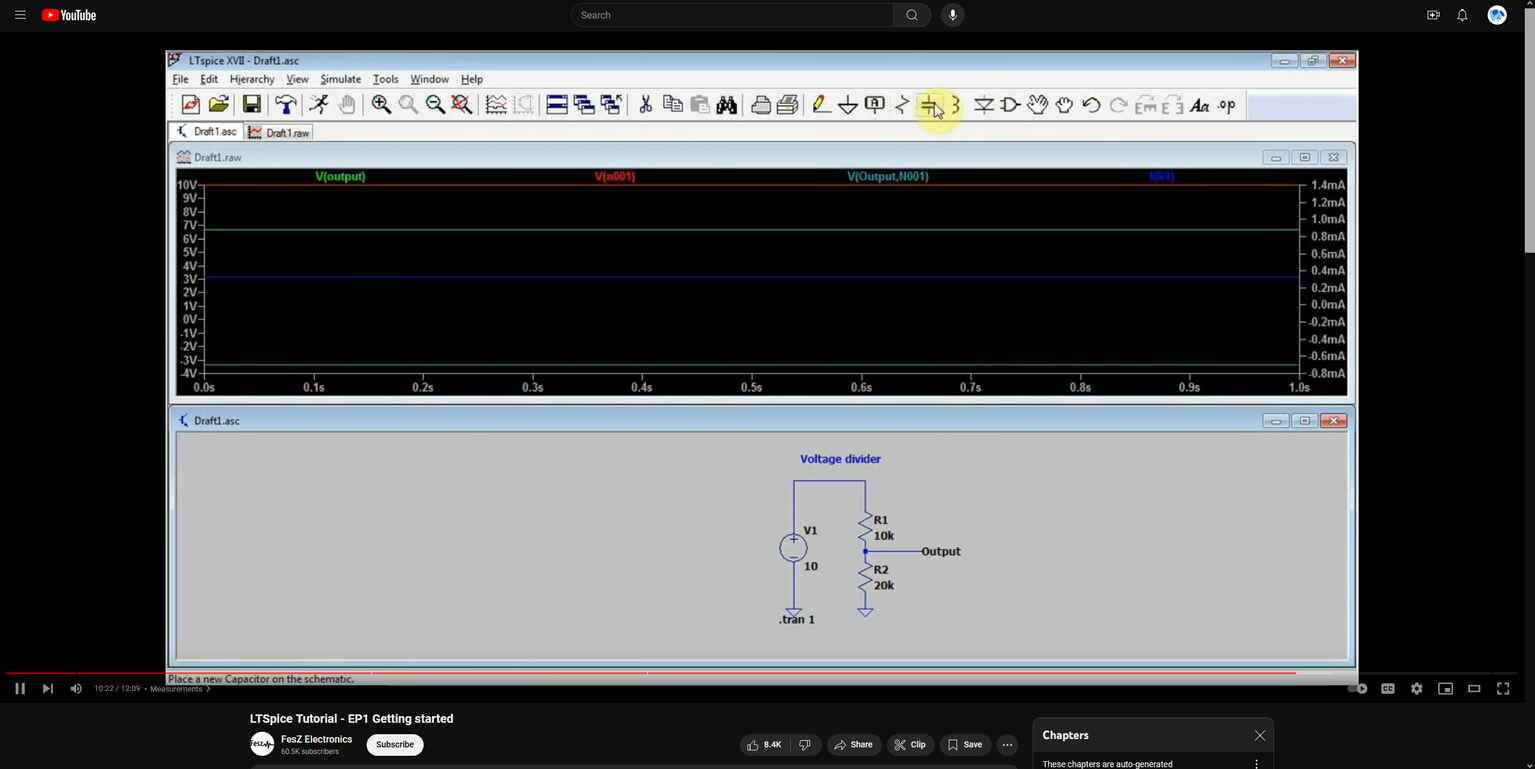Select the Place Inductor tool
The width and height of the screenshot is (1535, 769).
pos(956,105)
